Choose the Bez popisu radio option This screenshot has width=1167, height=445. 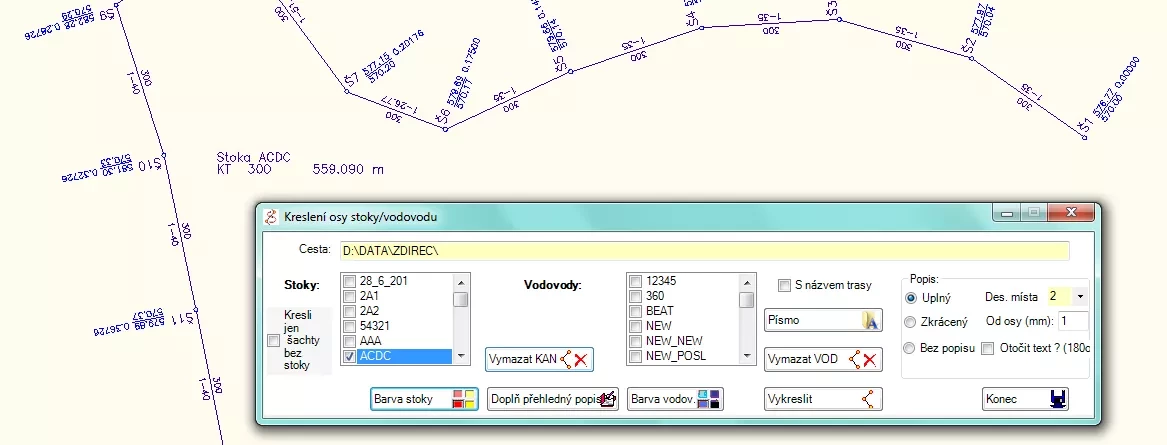click(911, 348)
